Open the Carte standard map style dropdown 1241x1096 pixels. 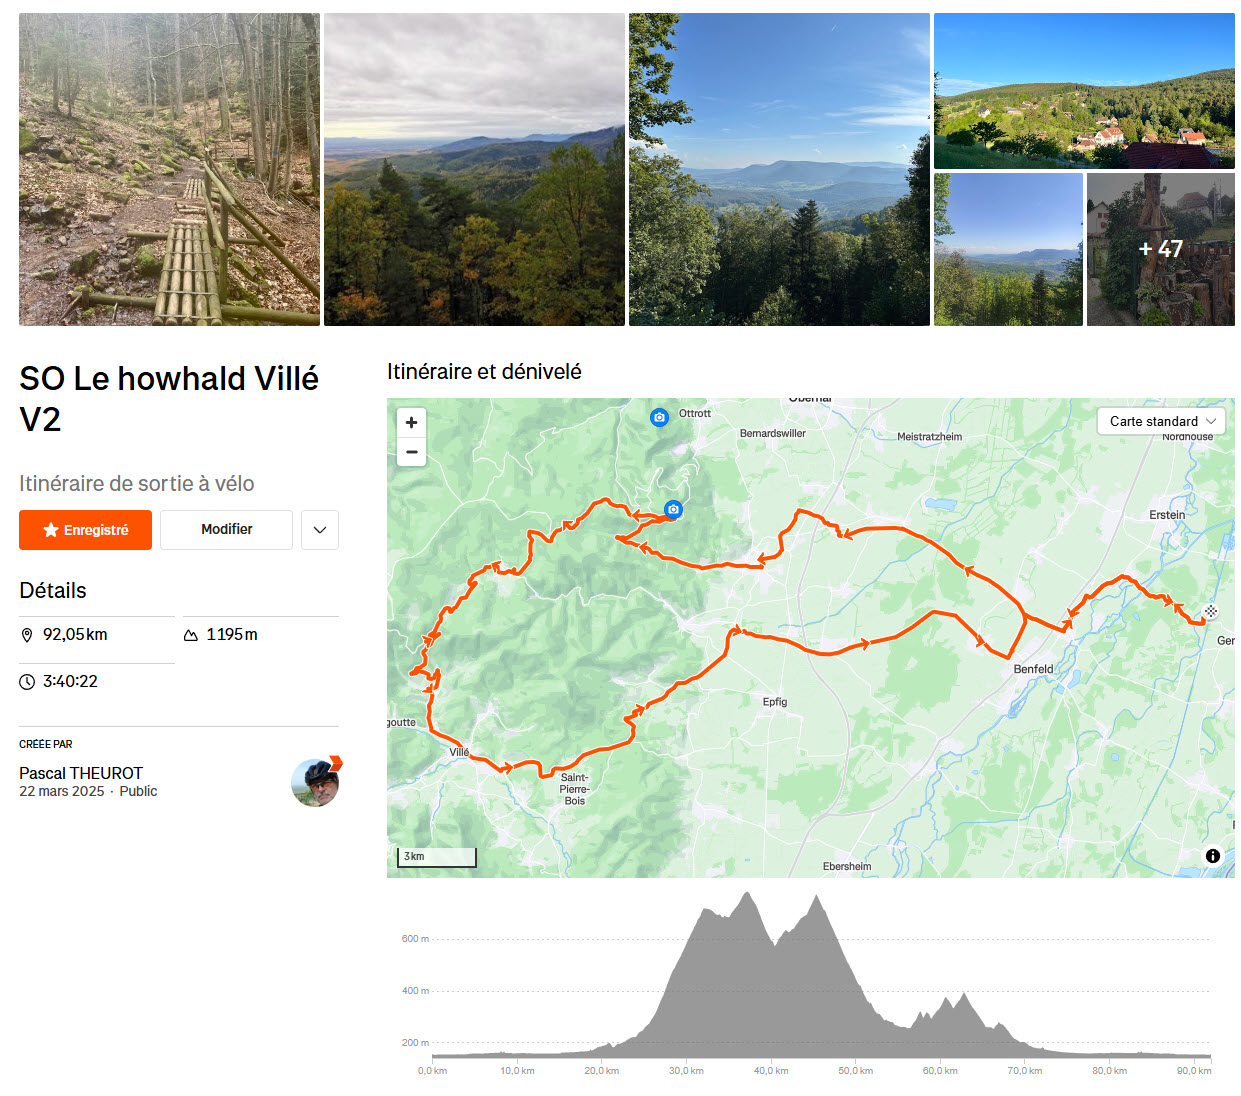coord(1161,421)
